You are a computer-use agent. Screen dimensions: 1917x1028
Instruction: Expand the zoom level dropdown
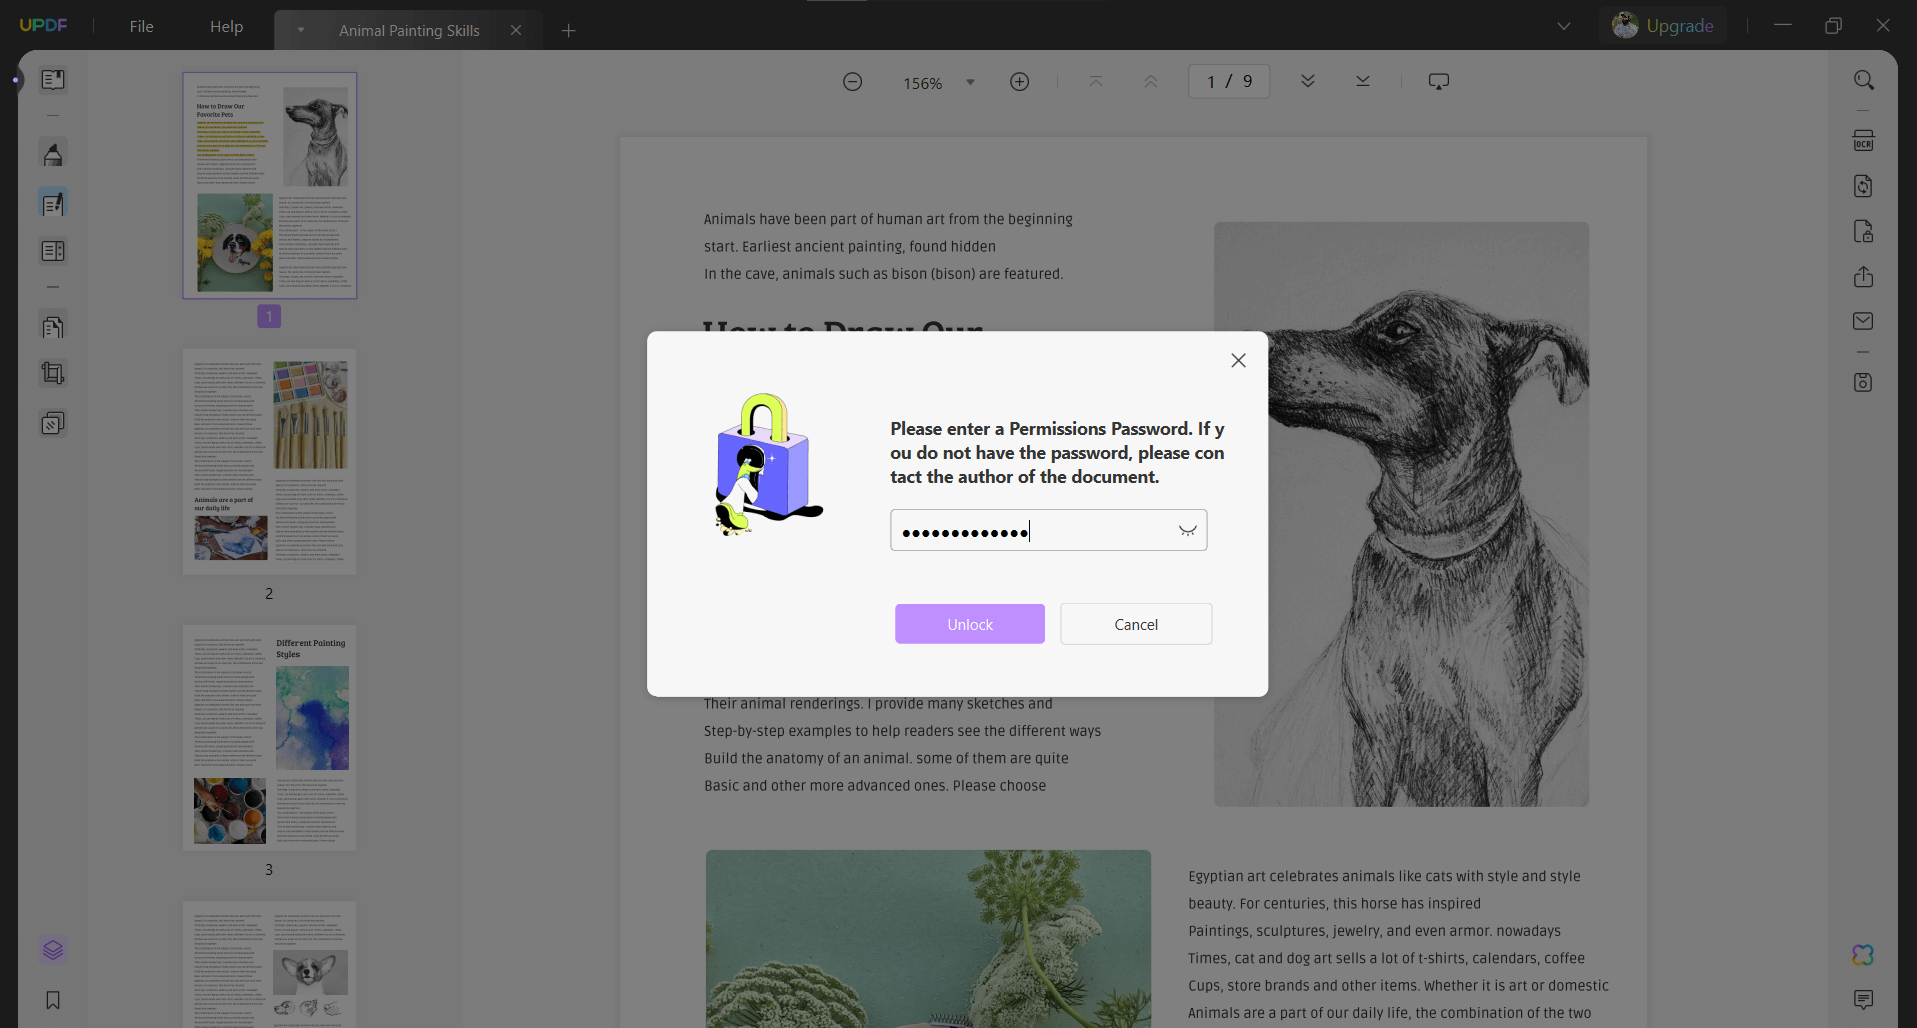[970, 82]
